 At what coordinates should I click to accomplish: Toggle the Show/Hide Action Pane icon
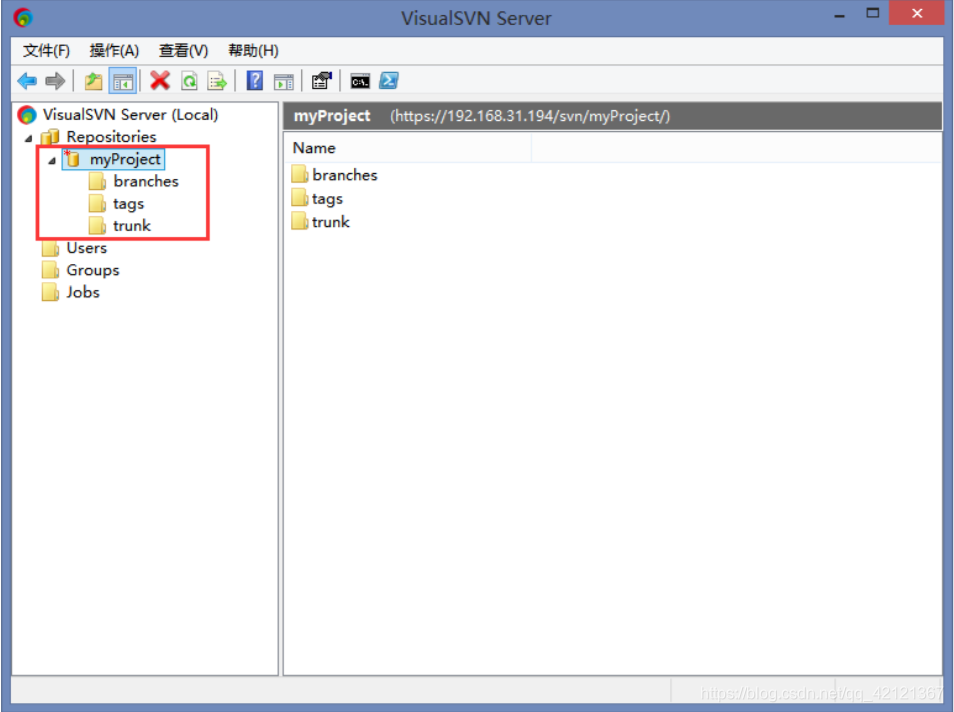tap(284, 80)
